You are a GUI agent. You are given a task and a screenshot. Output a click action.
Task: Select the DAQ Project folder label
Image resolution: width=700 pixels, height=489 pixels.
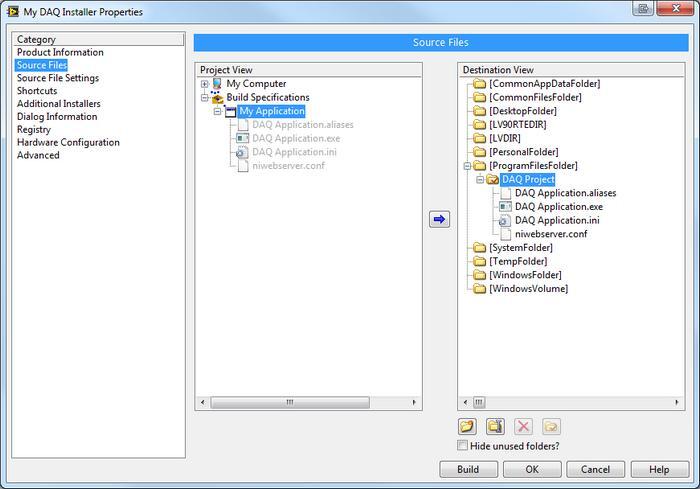(528, 180)
